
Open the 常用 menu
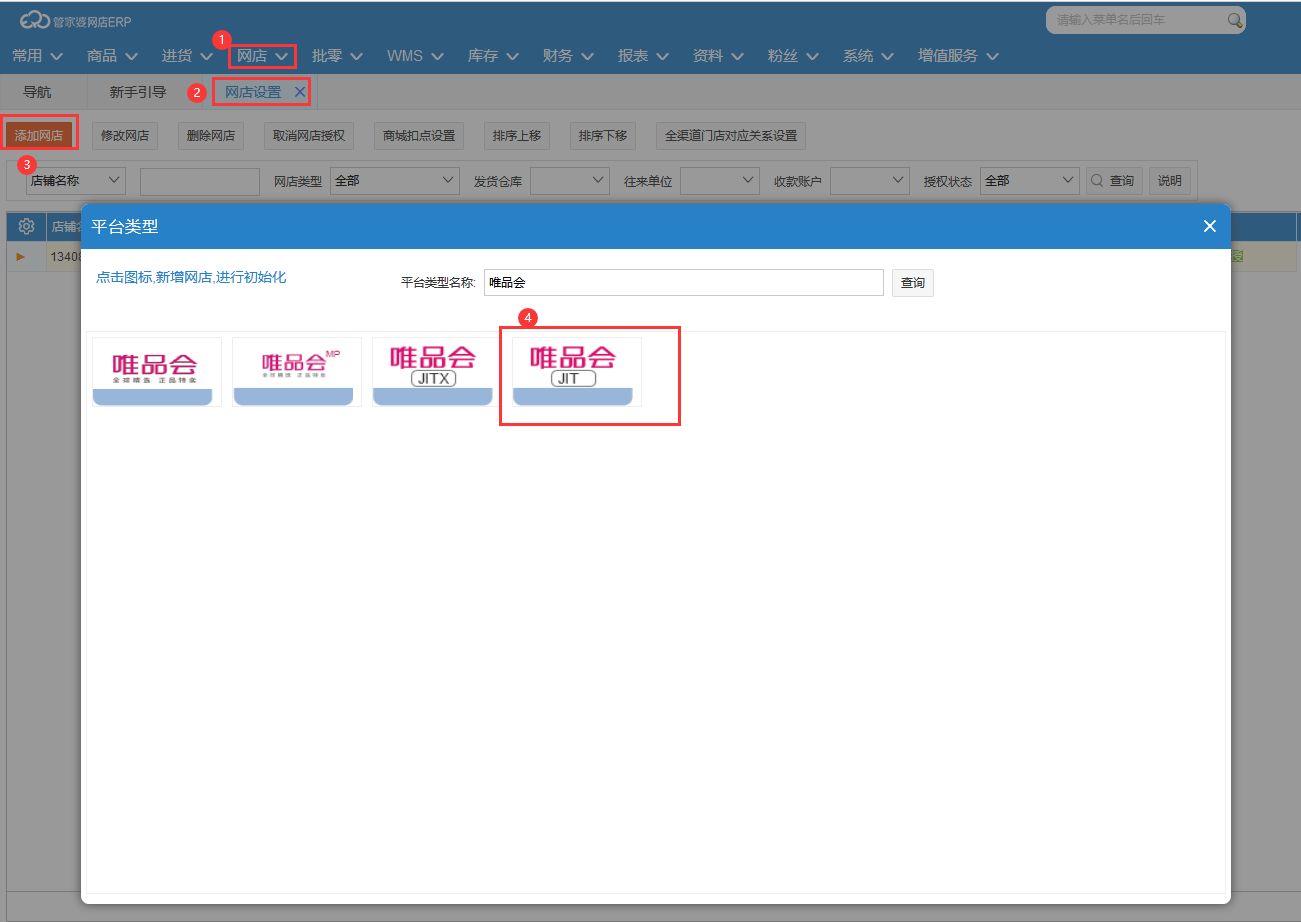coord(37,56)
